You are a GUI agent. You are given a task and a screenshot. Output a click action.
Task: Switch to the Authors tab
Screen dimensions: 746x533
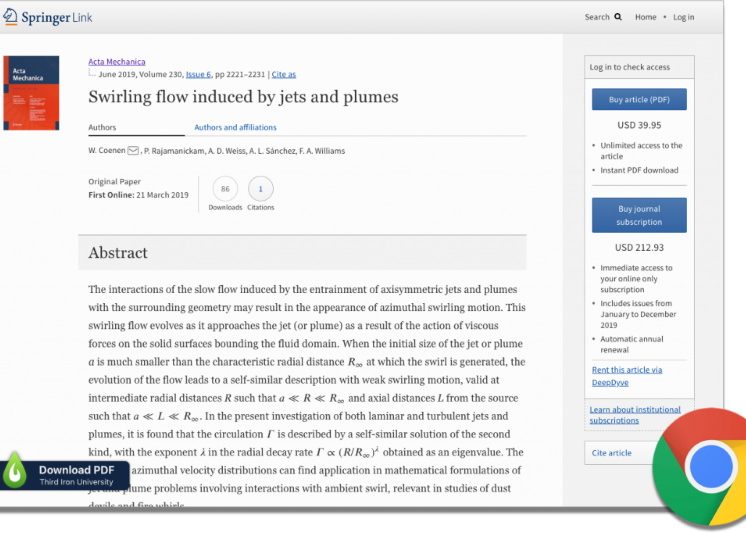point(102,127)
